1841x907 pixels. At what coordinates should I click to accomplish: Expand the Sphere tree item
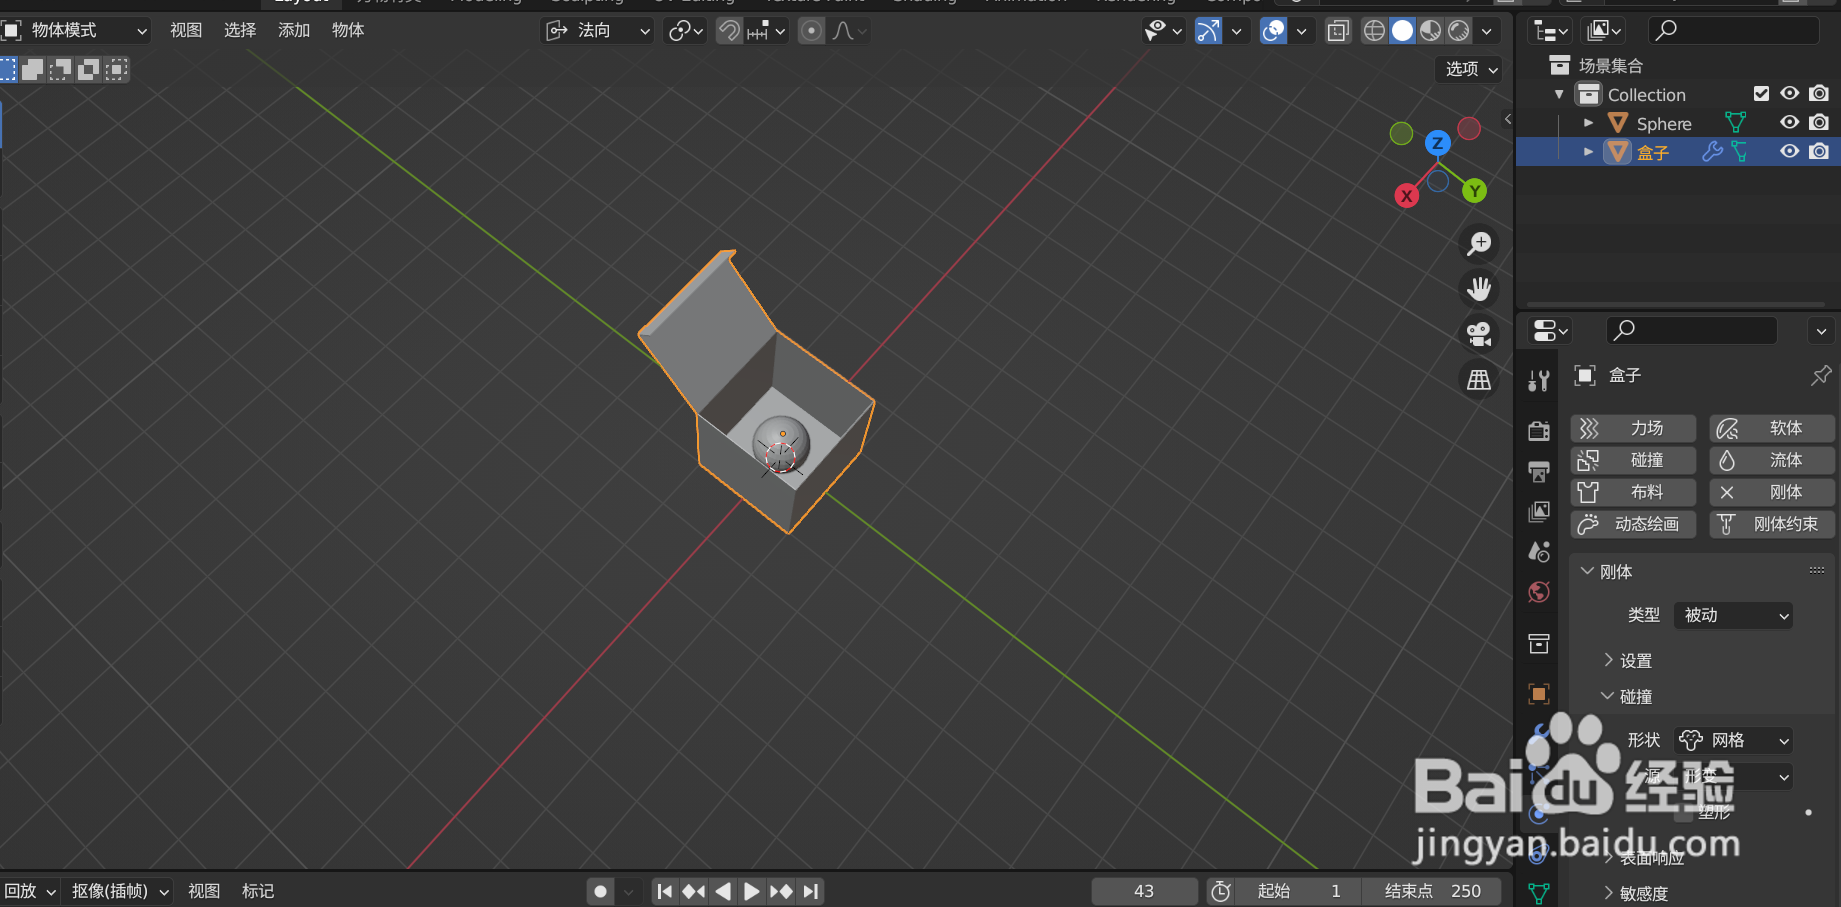coord(1588,123)
